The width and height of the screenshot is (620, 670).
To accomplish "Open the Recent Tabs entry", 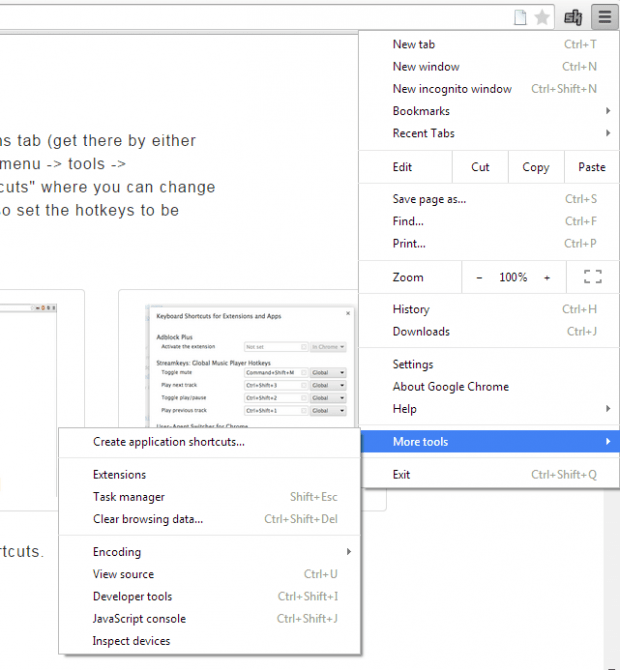I will (489, 133).
